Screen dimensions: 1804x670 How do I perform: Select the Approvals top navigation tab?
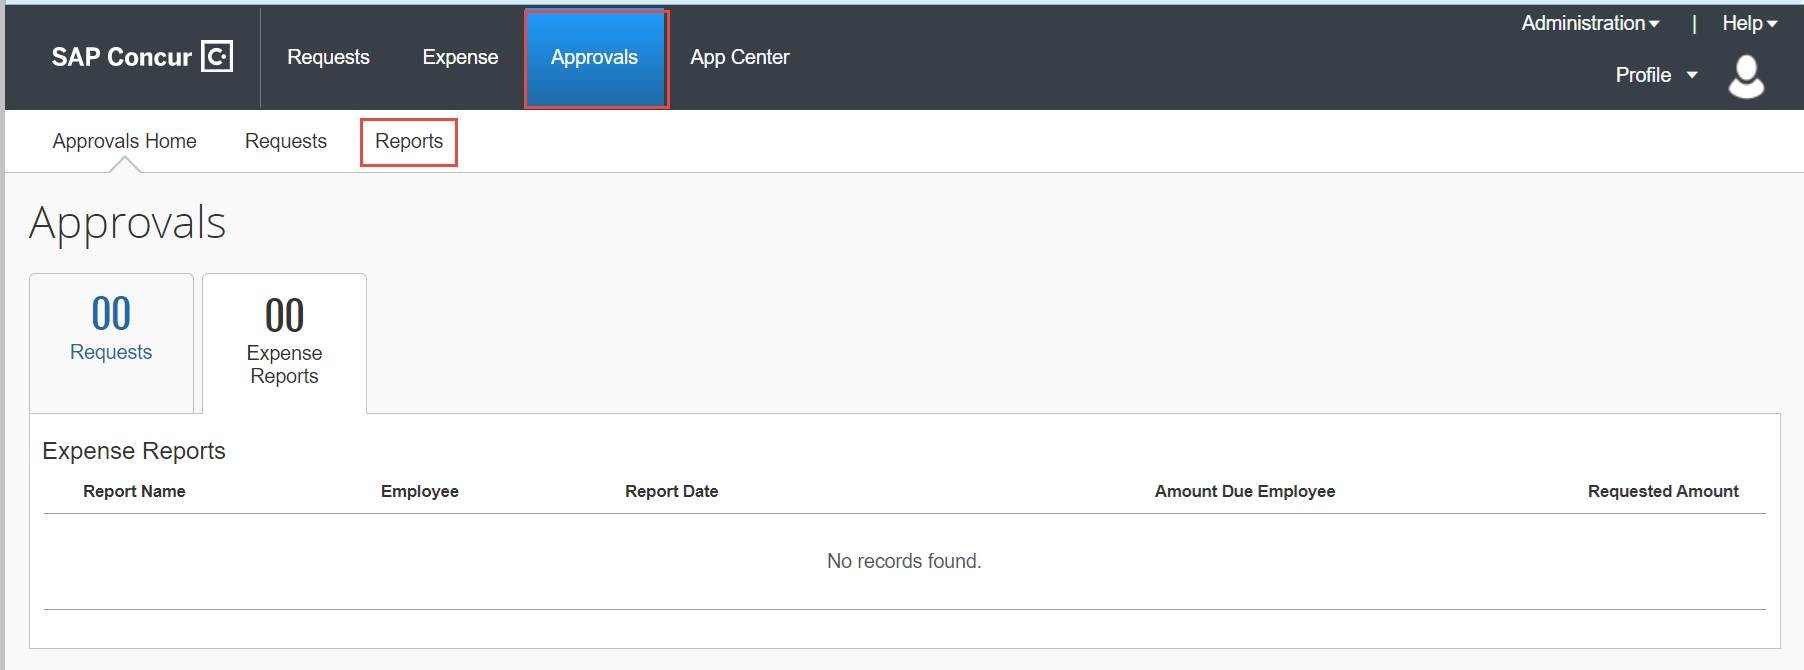pos(595,58)
